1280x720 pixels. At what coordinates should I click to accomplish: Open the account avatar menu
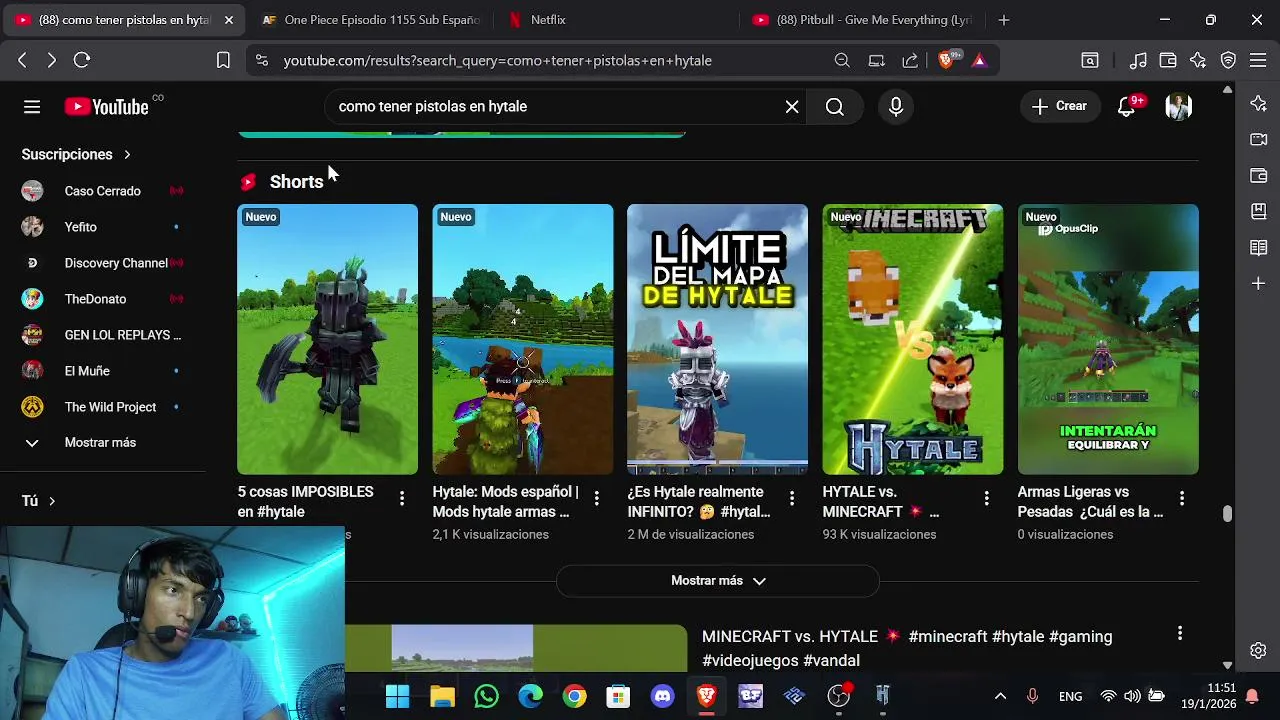(1179, 107)
